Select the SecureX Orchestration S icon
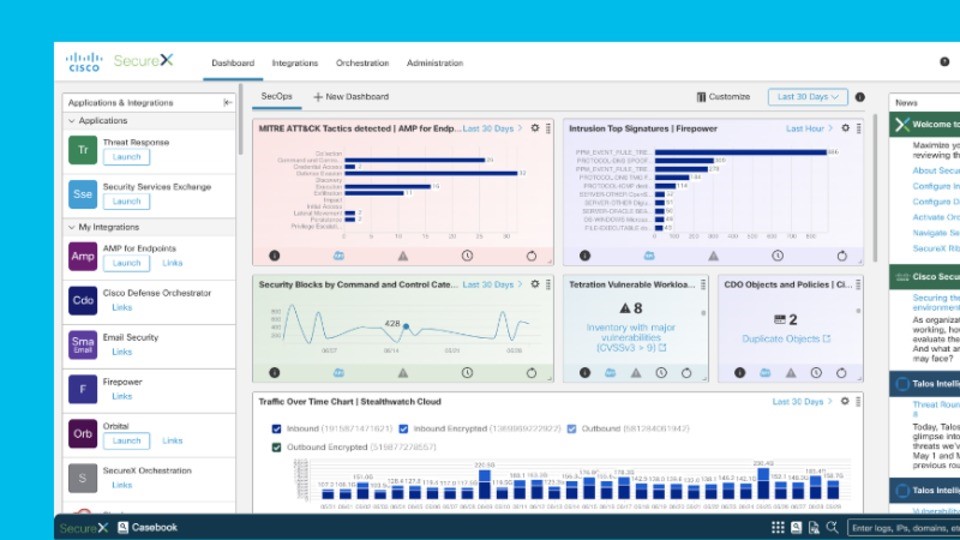This screenshot has height=540, width=960. click(x=83, y=478)
